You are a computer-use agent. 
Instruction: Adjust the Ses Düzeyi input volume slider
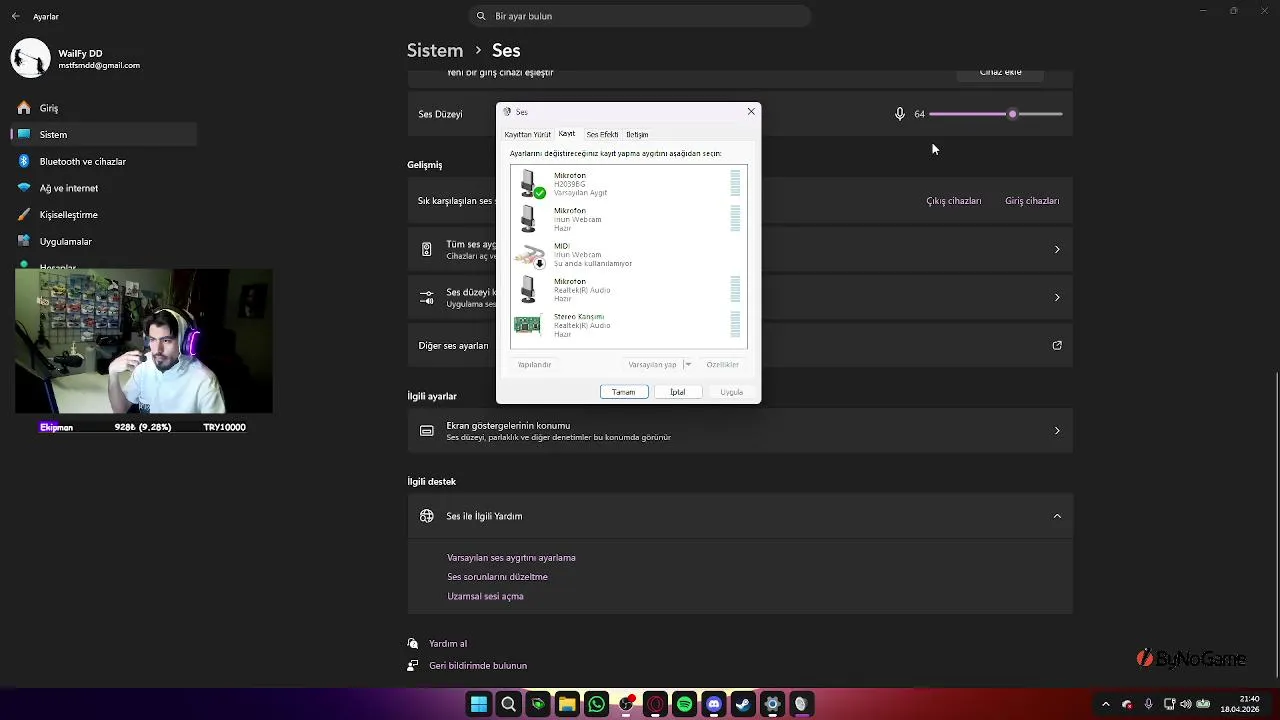click(x=995, y=114)
